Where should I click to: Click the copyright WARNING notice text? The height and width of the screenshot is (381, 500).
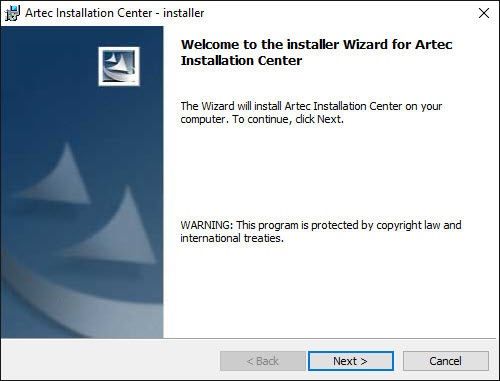(x=321, y=232)
